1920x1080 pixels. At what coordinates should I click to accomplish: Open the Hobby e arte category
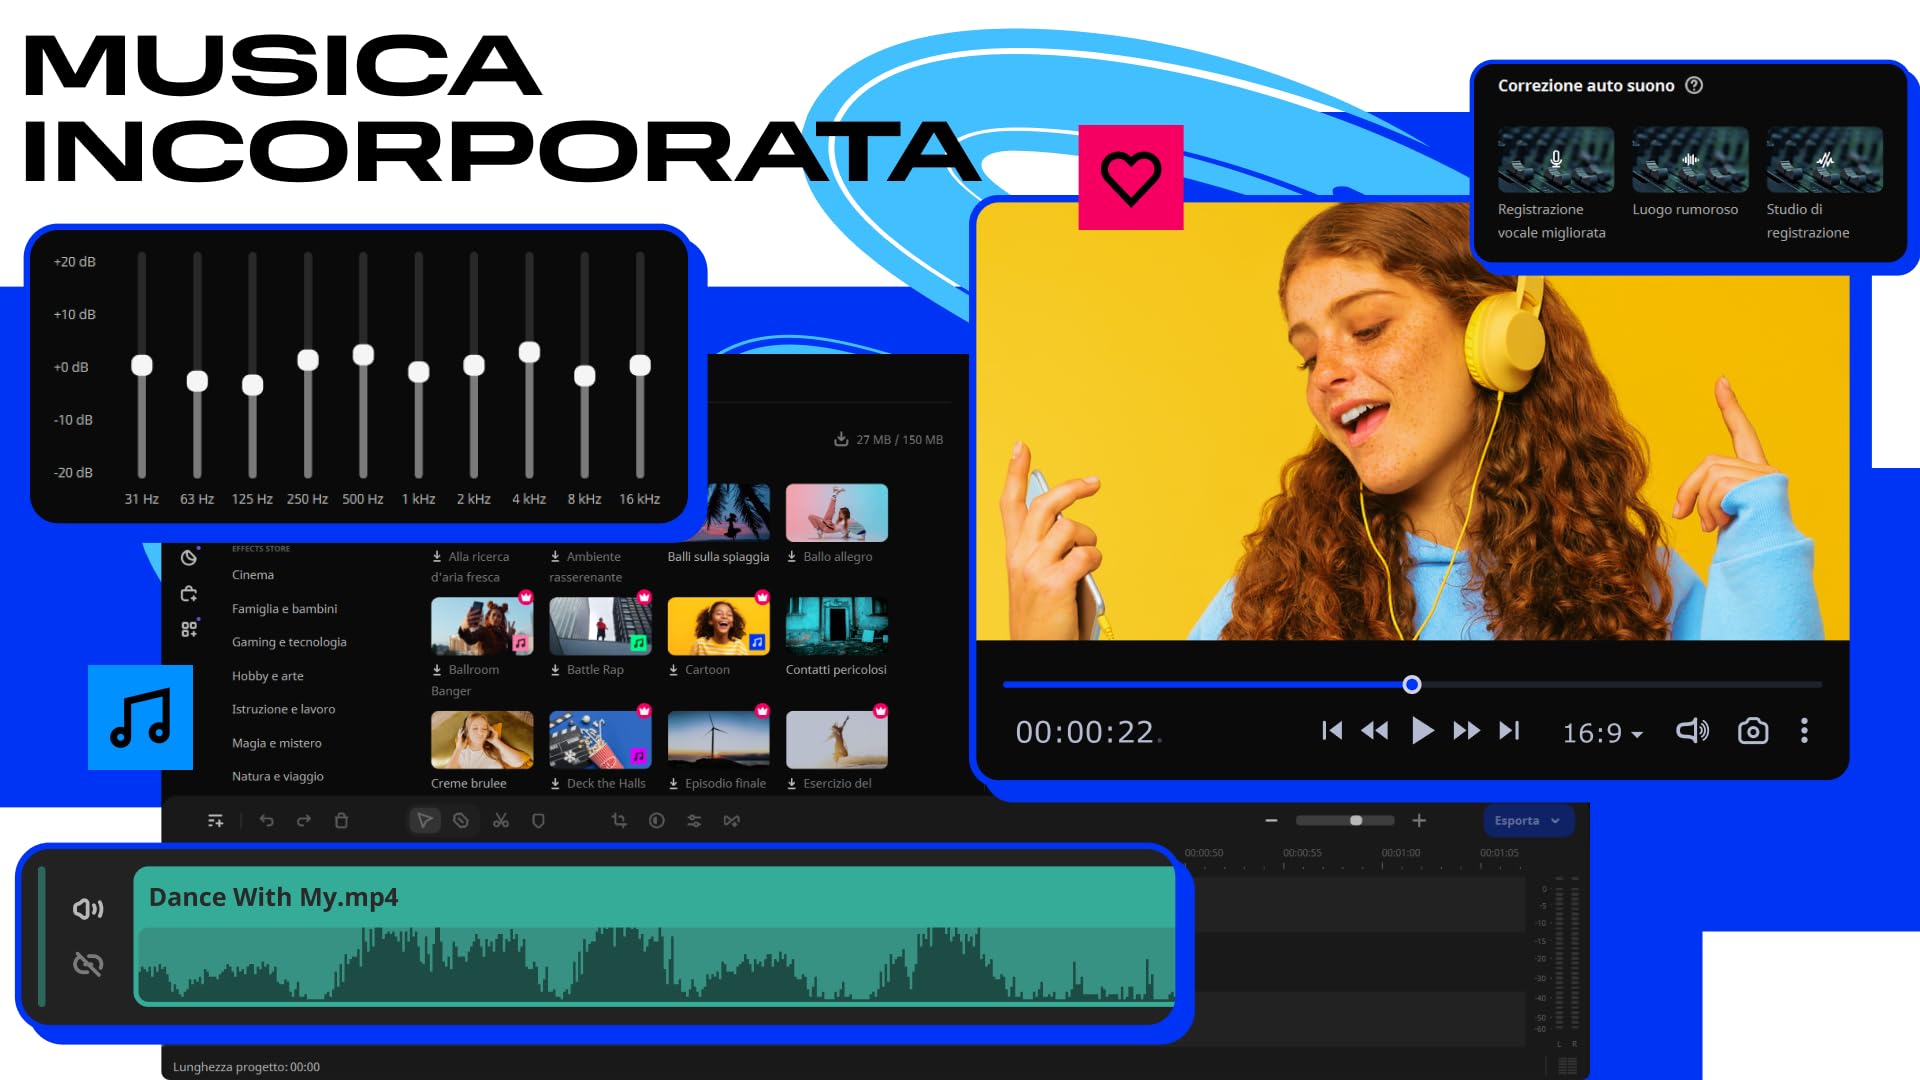tap(267, 676)
